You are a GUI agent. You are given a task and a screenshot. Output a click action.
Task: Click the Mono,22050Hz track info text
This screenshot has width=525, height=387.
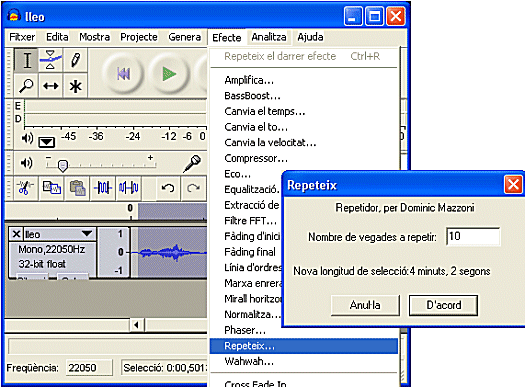(52, 249)
